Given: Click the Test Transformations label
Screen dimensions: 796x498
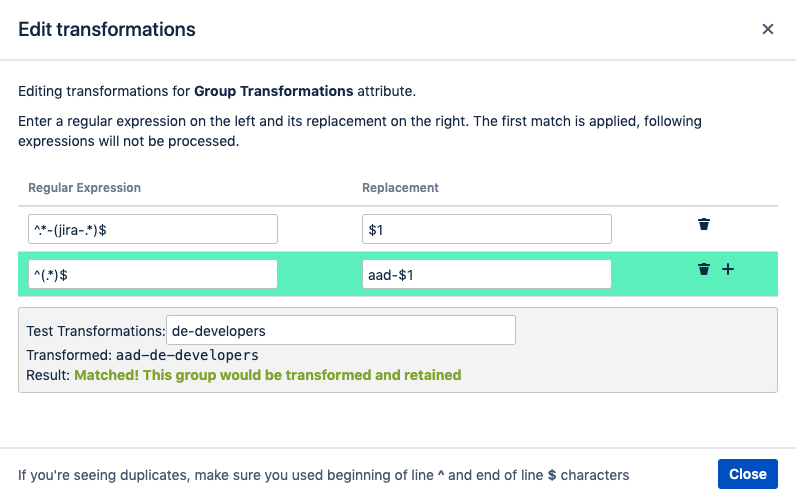Looking at the screenshot, I should [x=96, y=331].
